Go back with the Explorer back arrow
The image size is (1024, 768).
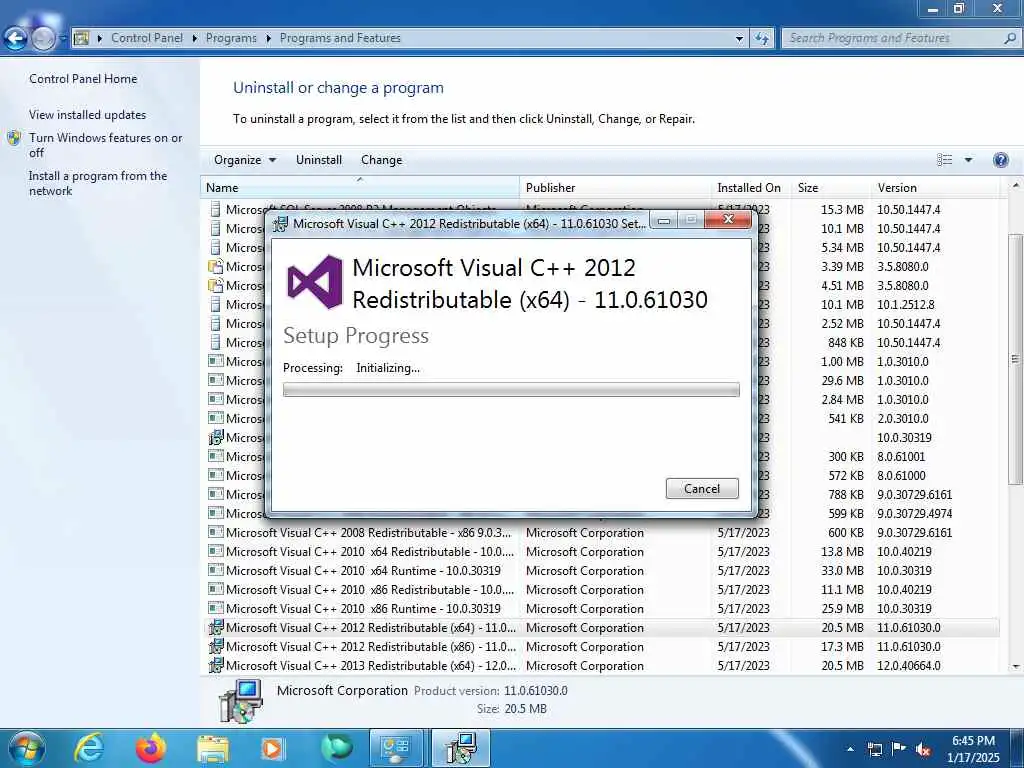16,39
